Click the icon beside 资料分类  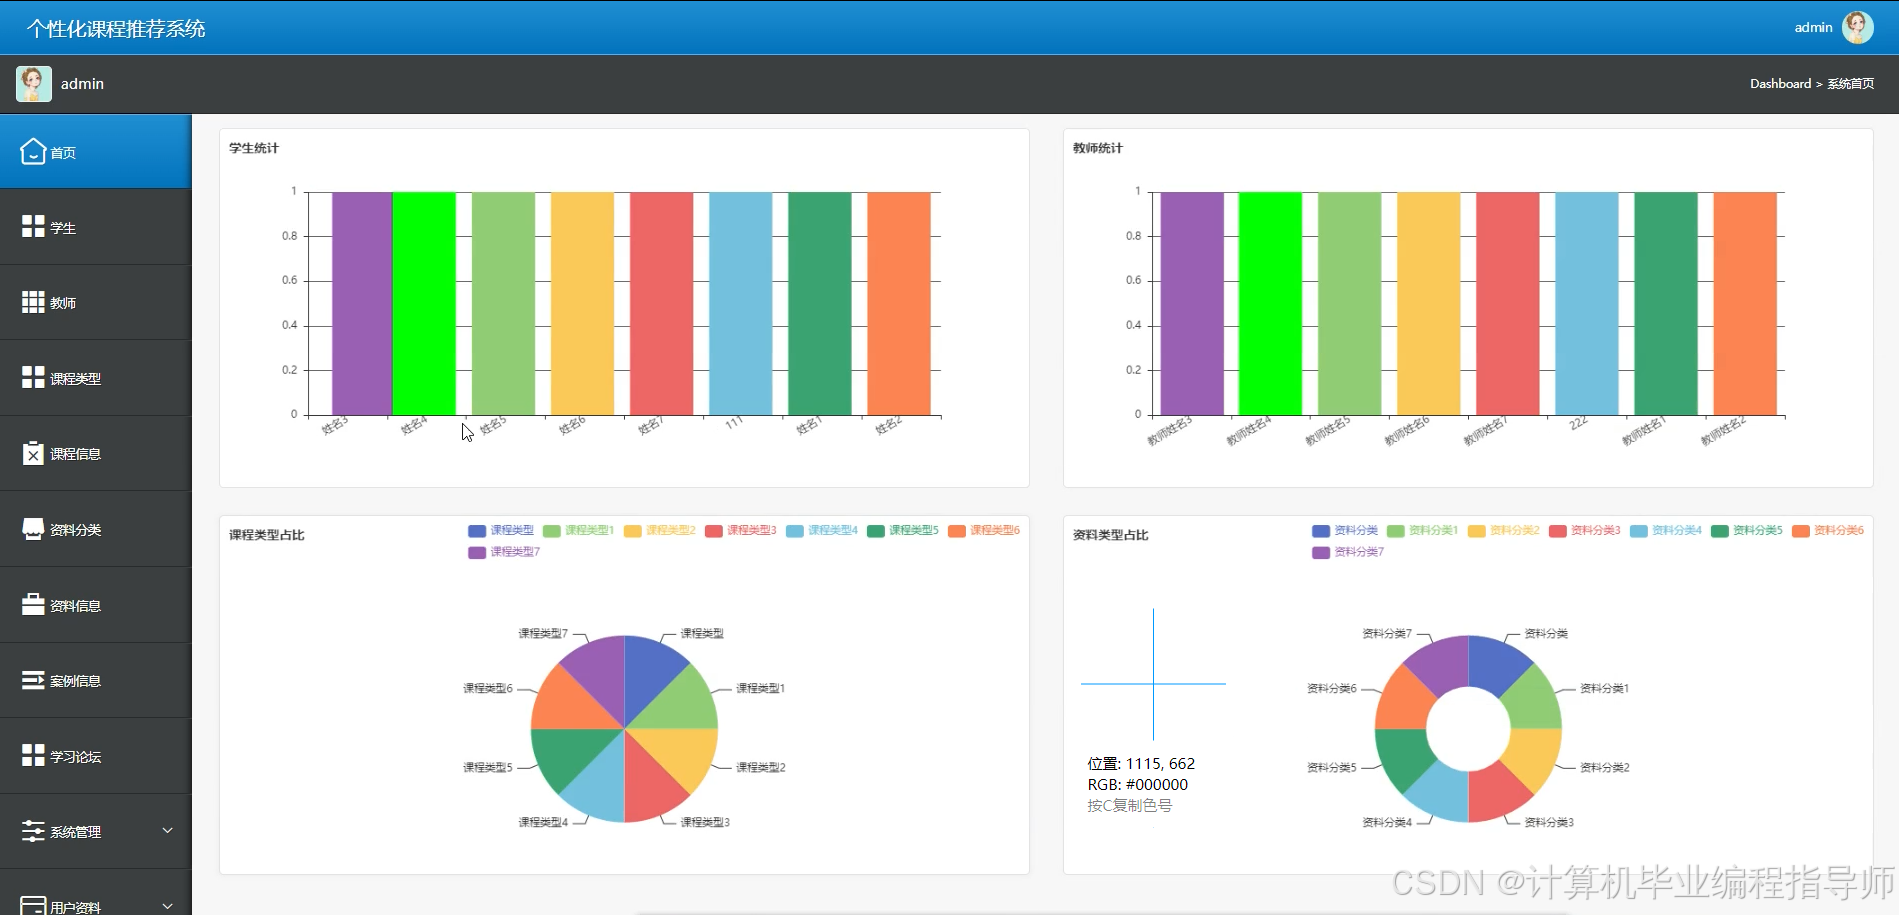point(33,529)
